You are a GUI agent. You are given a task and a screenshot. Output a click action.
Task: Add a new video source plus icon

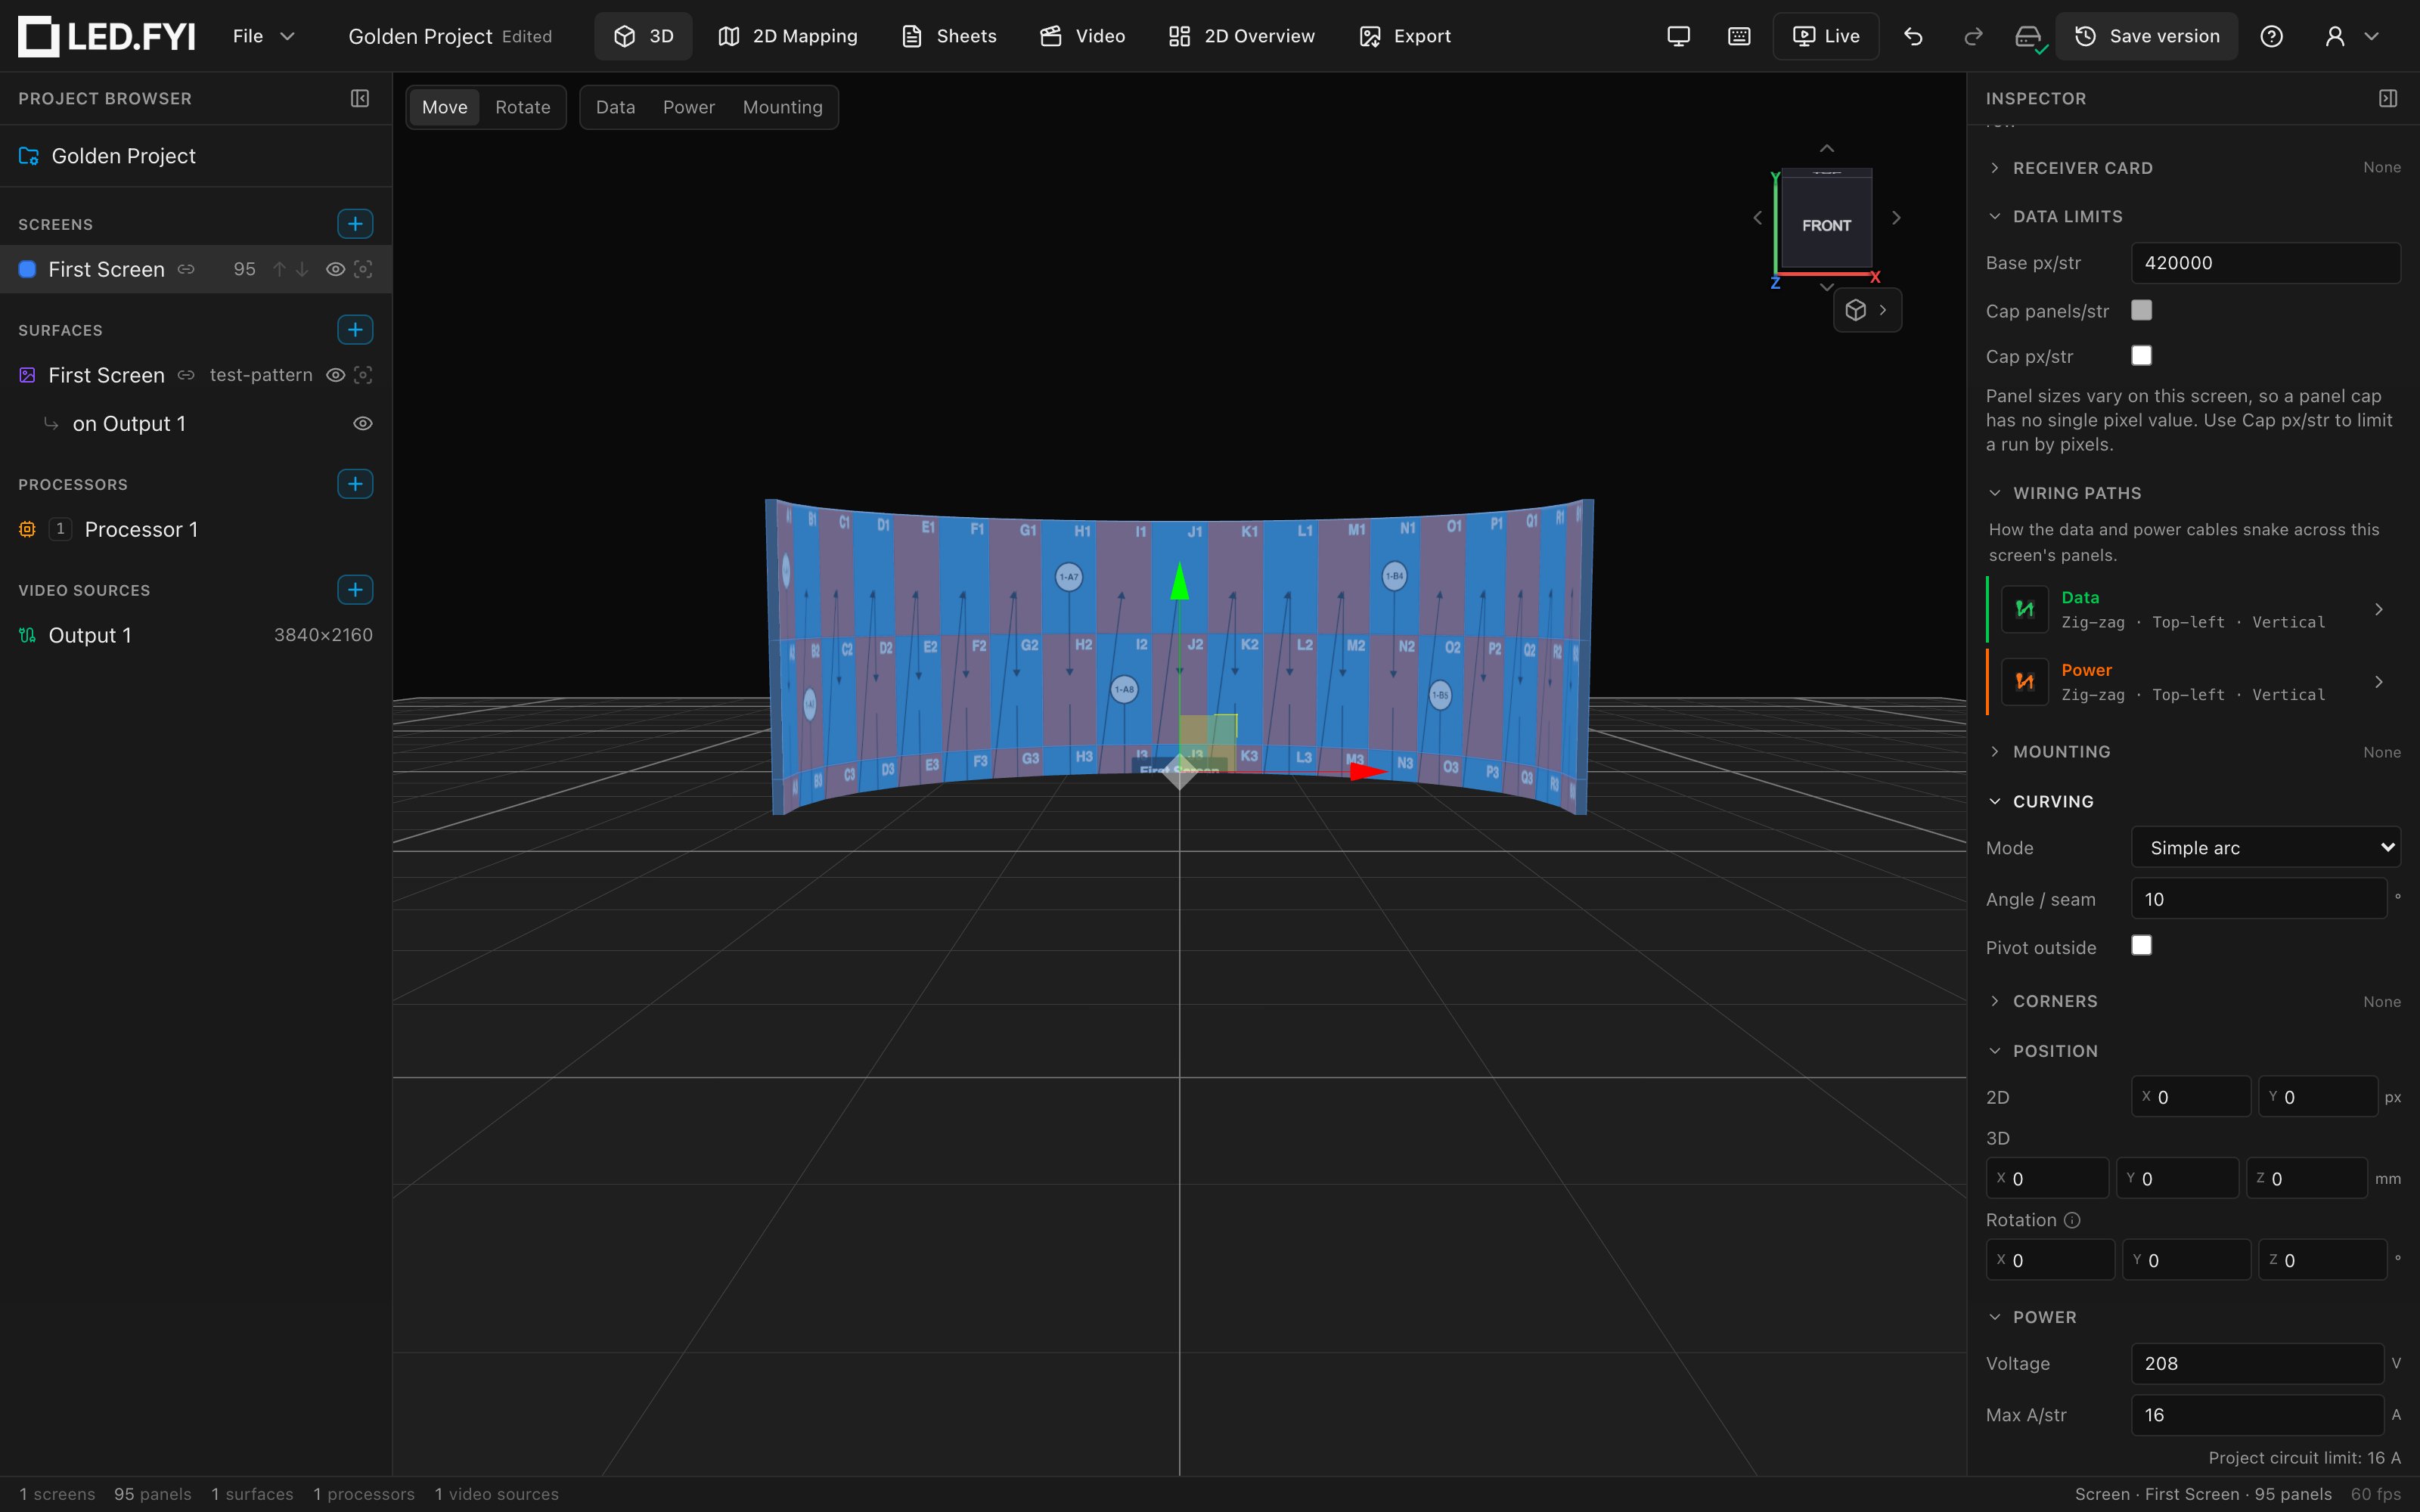tap(355, 590)
